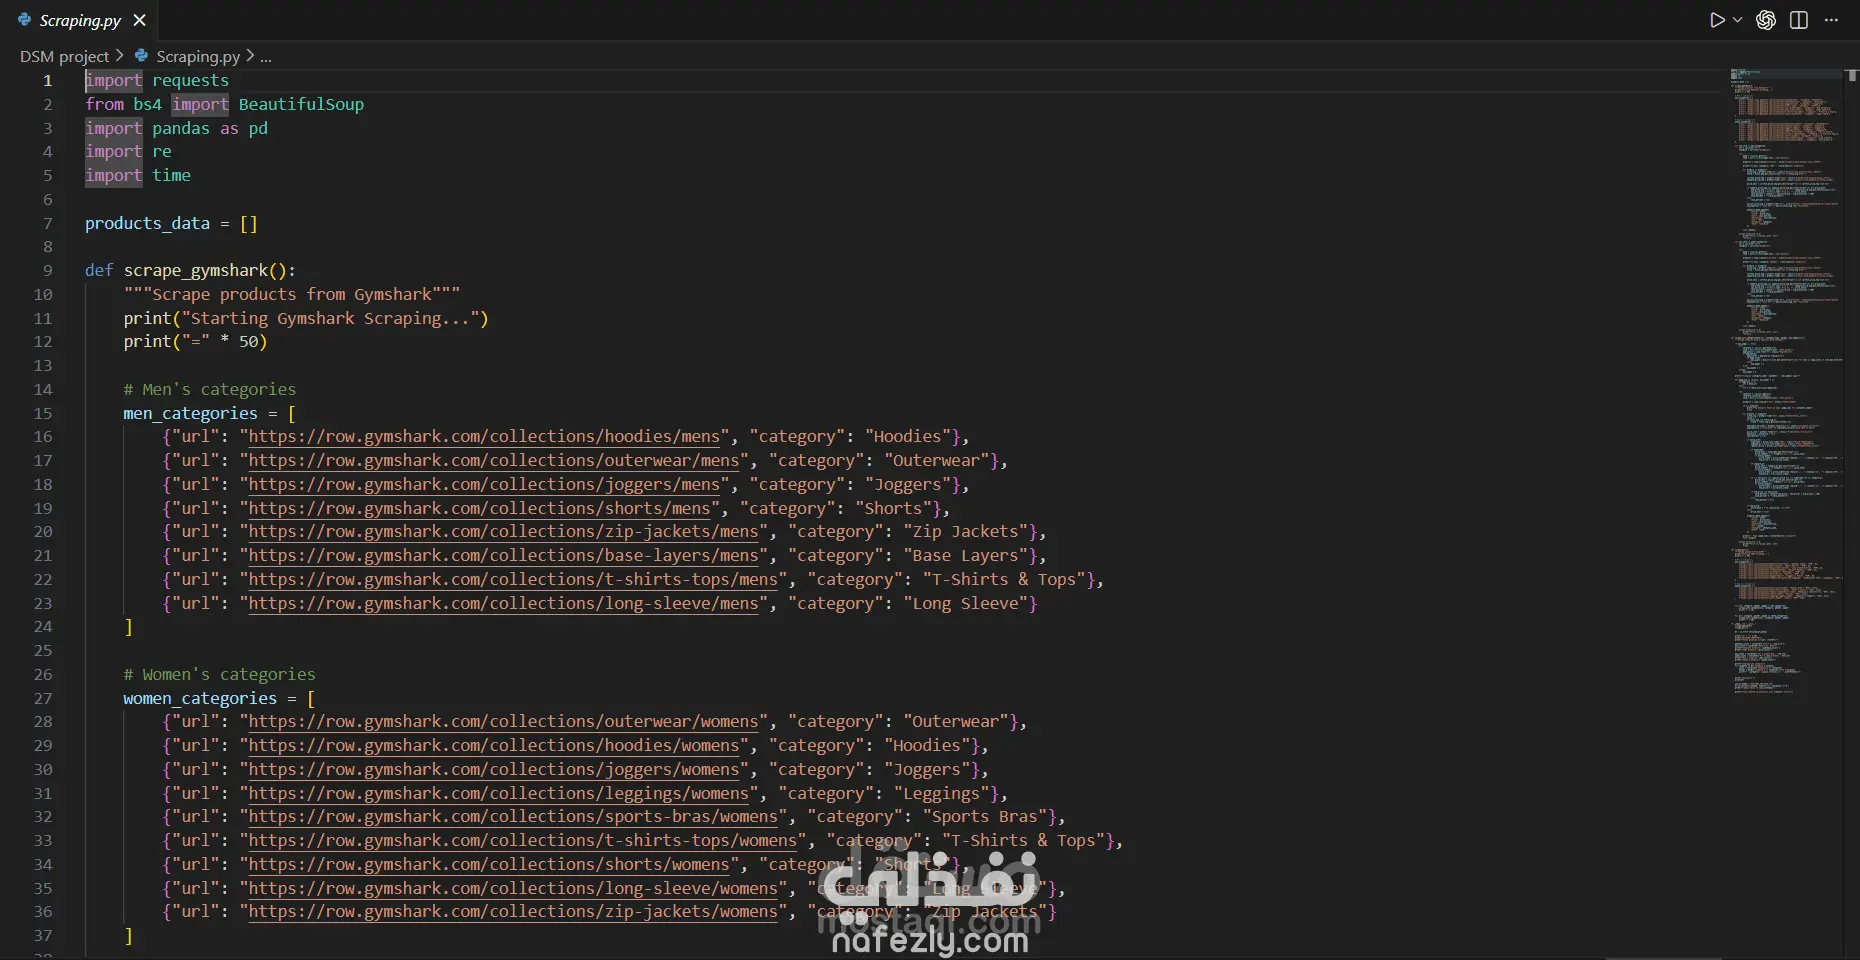Screen dimensions: 1860x960
Task: Click the "Zip Jackets" string on line 20
Action: coord(965,532)
